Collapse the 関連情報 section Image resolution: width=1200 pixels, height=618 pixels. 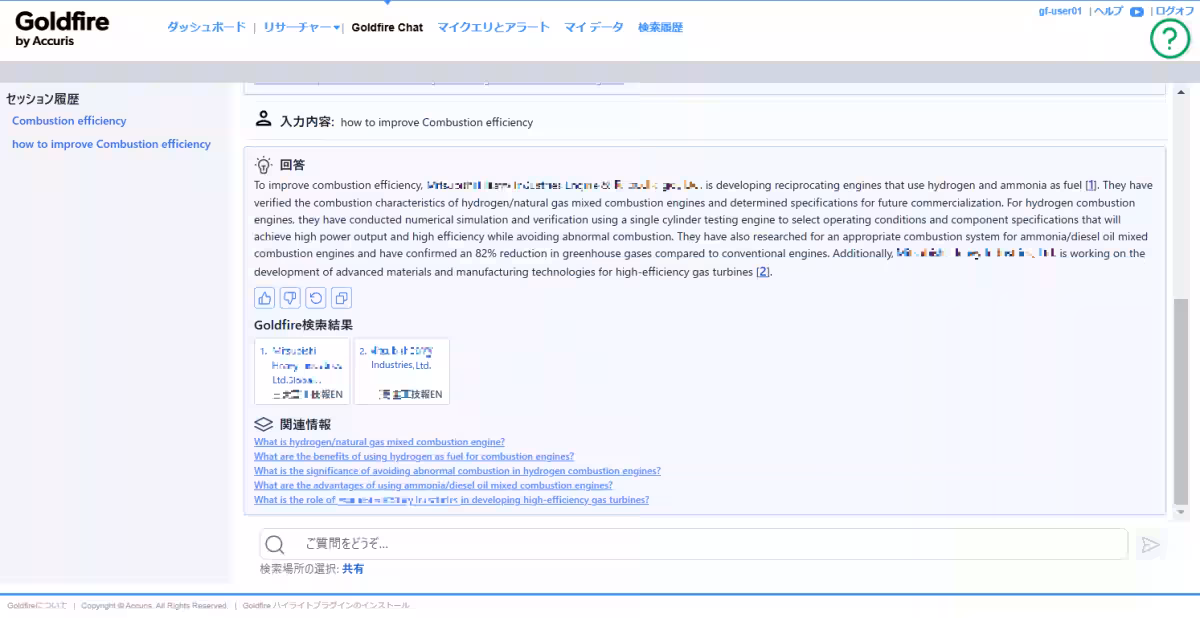tap(262, 423)
